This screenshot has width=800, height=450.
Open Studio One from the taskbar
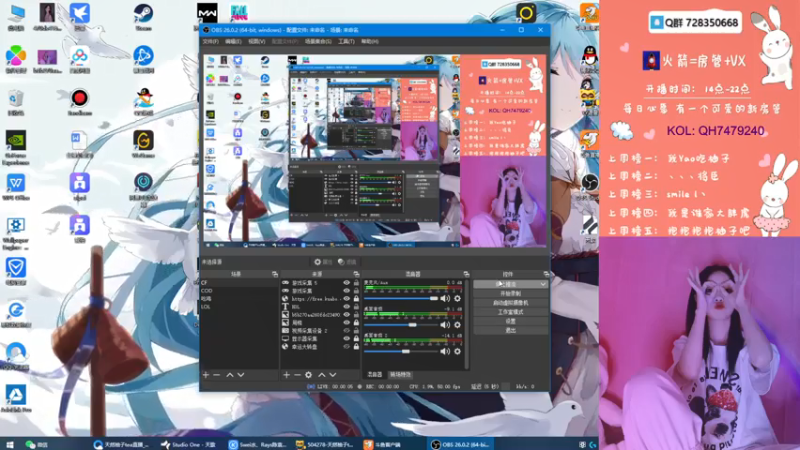pos(188,444)
